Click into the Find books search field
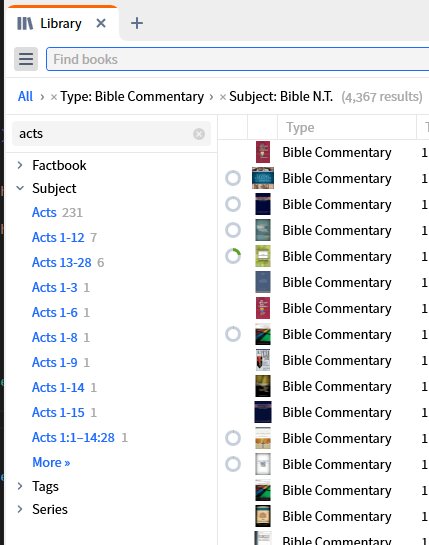Screen dimensions: 429x545 pos(237,59)
